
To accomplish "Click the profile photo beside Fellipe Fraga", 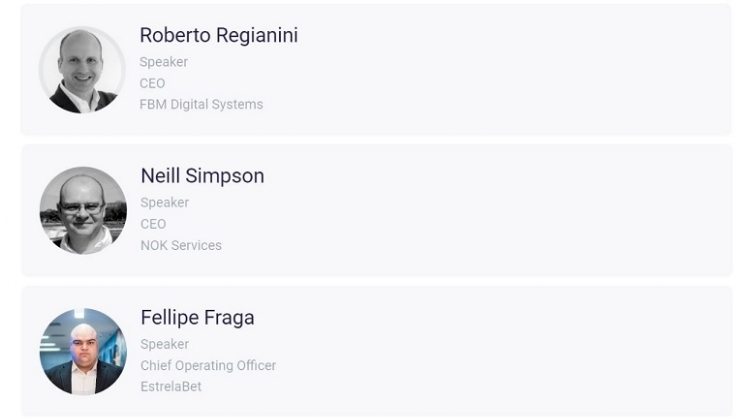I will click(83, 351).
